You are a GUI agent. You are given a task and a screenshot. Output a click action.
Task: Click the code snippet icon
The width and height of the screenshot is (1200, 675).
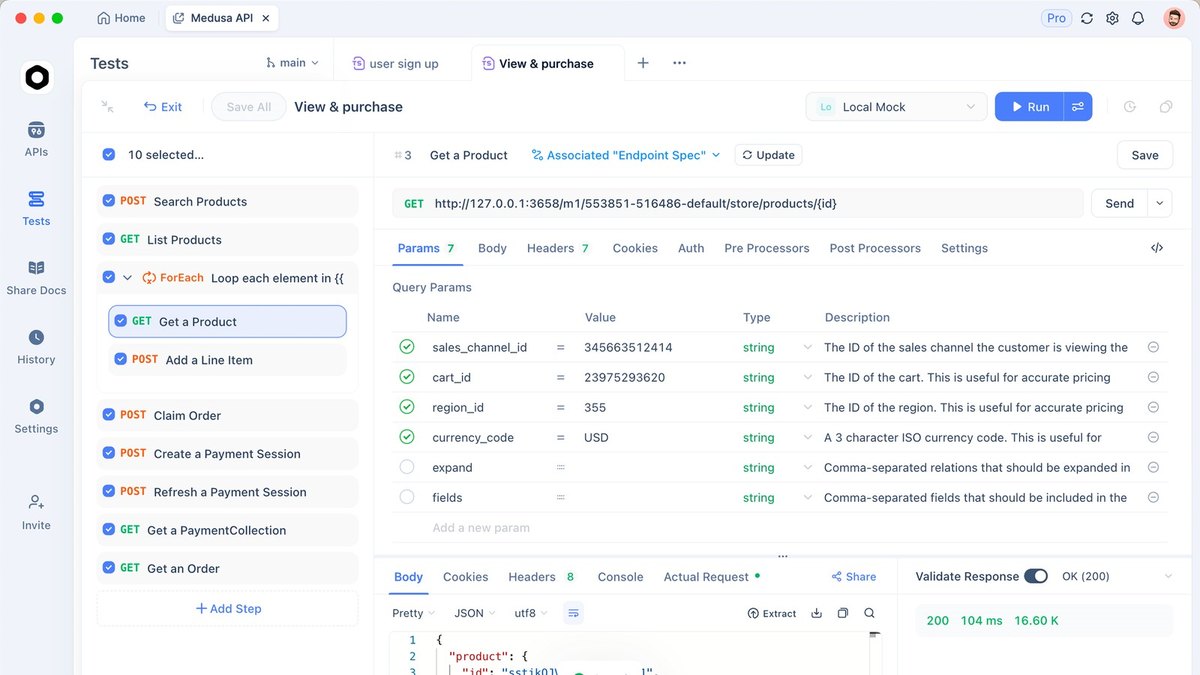point(1157,248)
